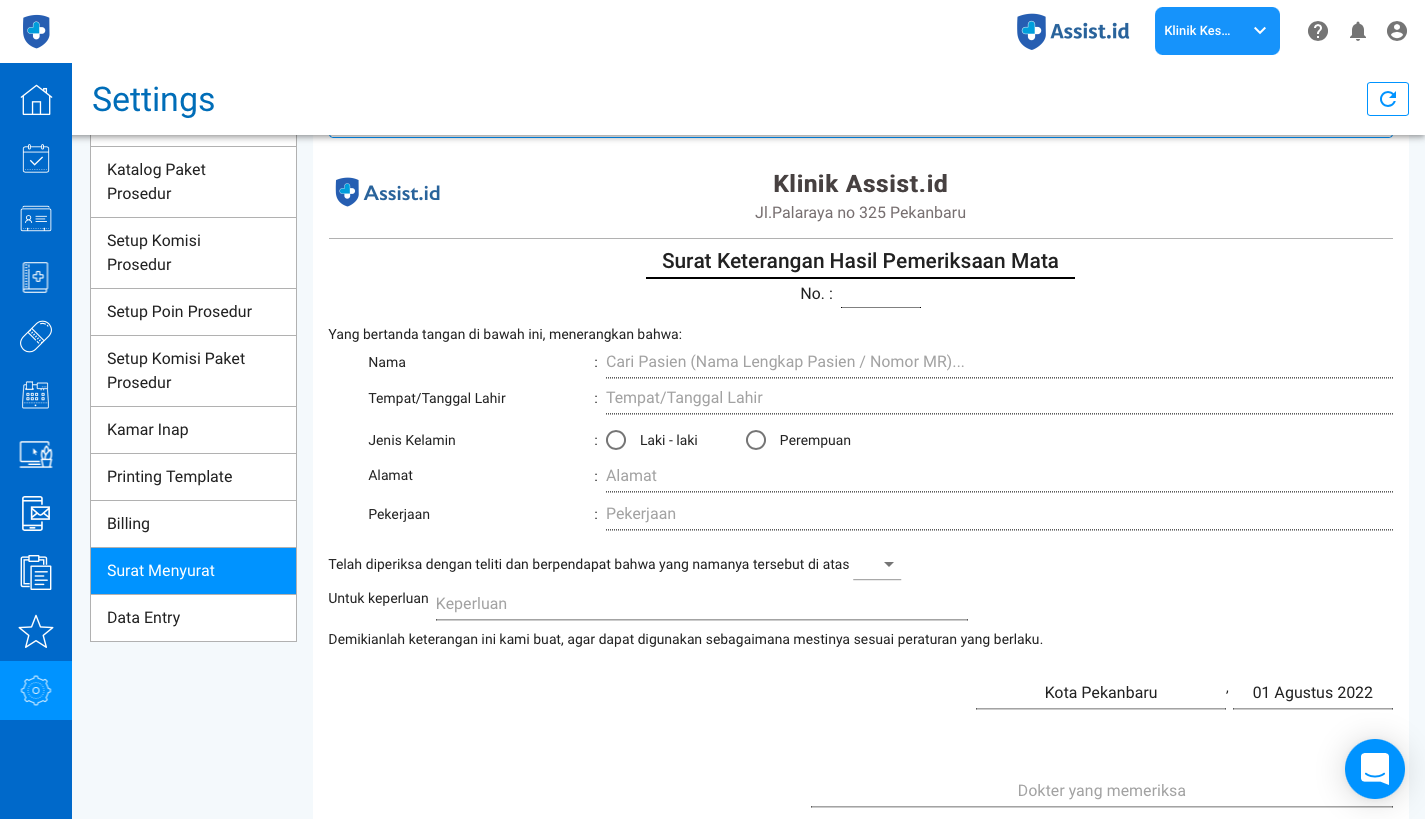
Task: Open Data Entry settings menu item
Action: click(x=193, y=618)
